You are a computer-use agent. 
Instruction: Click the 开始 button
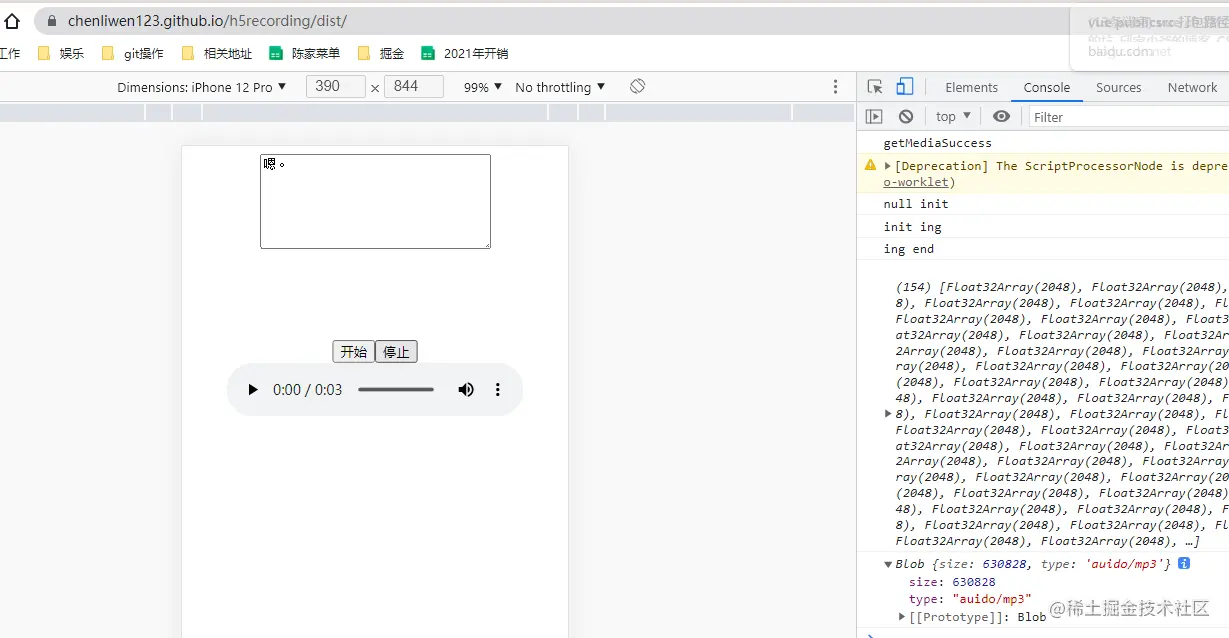[353, 351]
